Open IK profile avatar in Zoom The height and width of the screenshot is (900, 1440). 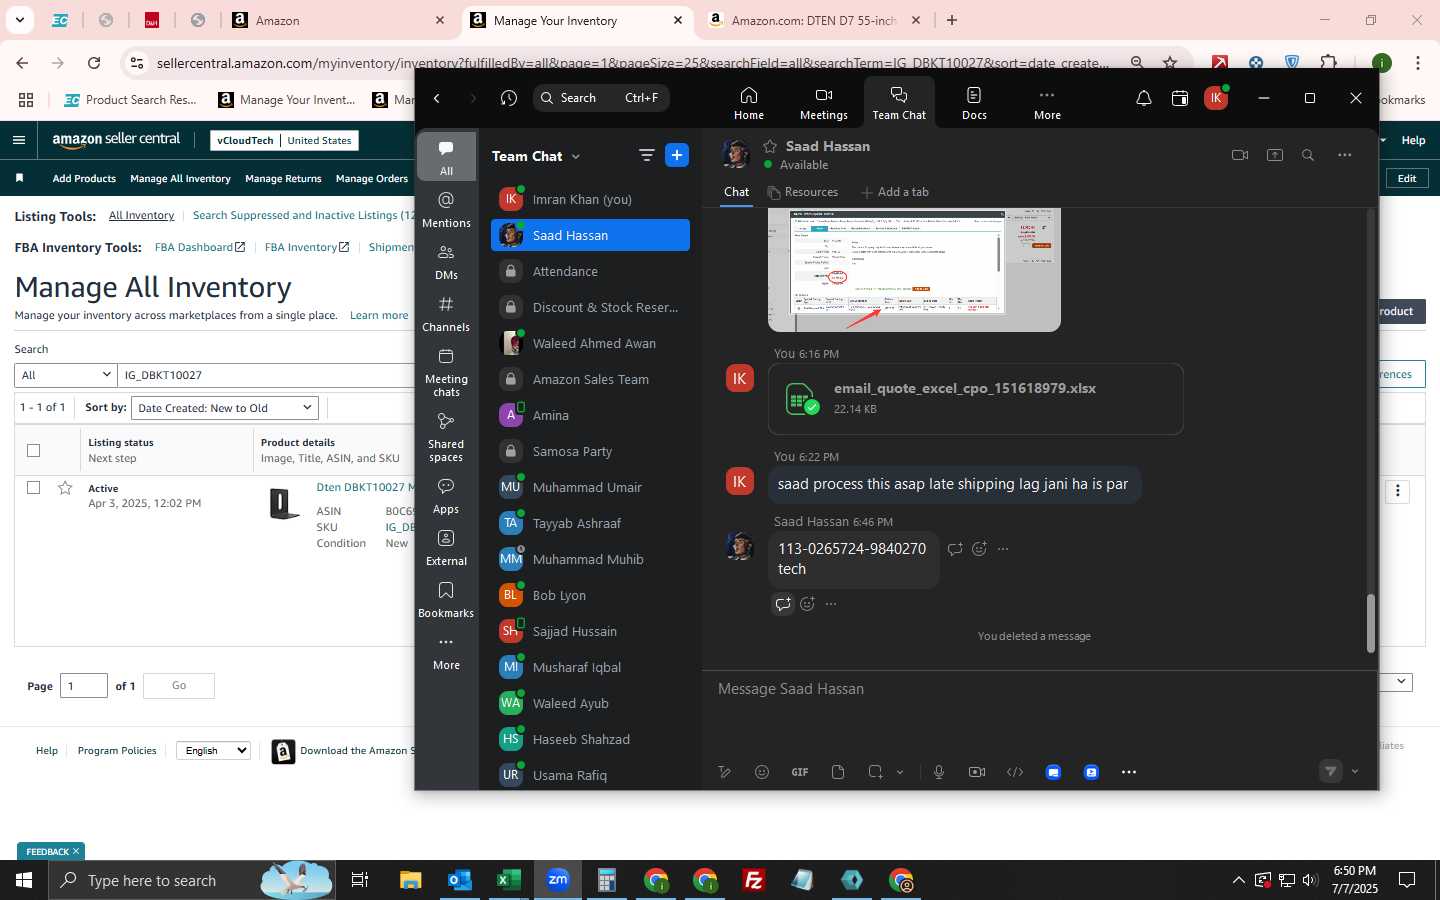1216,98
